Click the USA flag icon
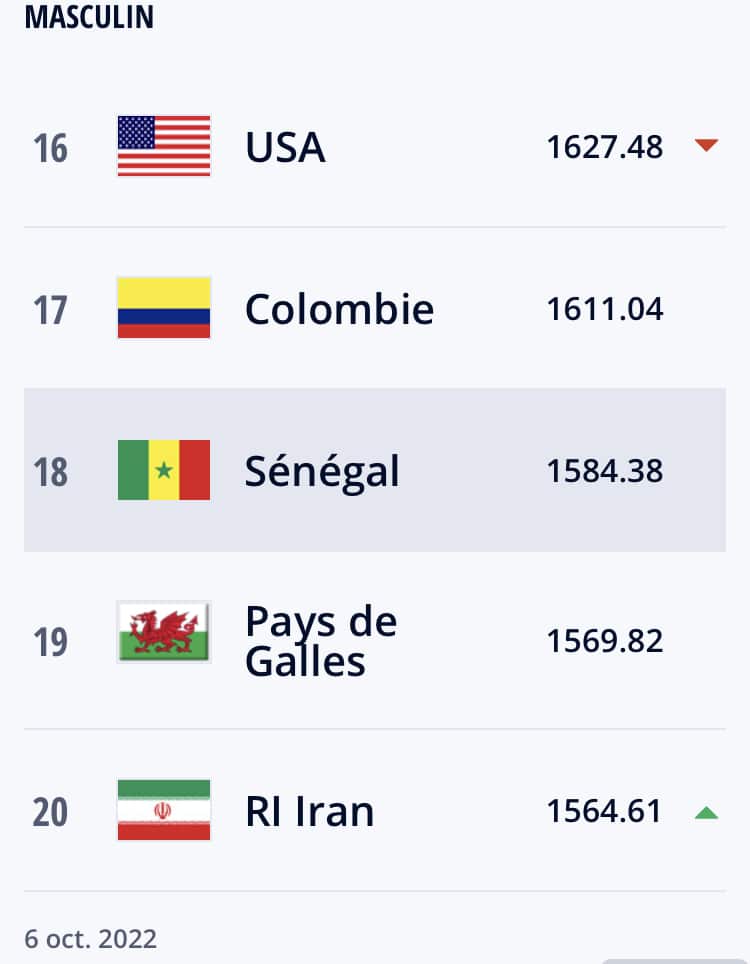This screenshot has height=964, width=750. point(163,145)
